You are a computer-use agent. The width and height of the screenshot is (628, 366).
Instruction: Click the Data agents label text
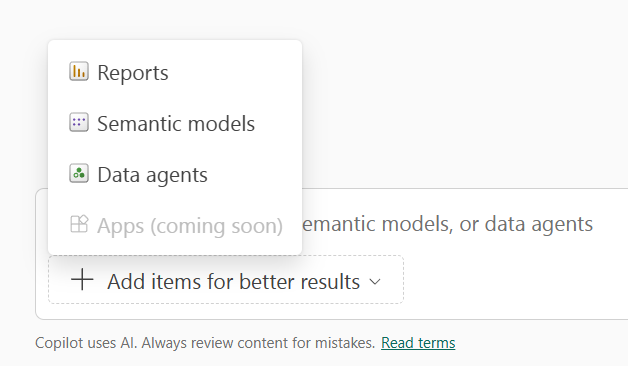point(152,175)
